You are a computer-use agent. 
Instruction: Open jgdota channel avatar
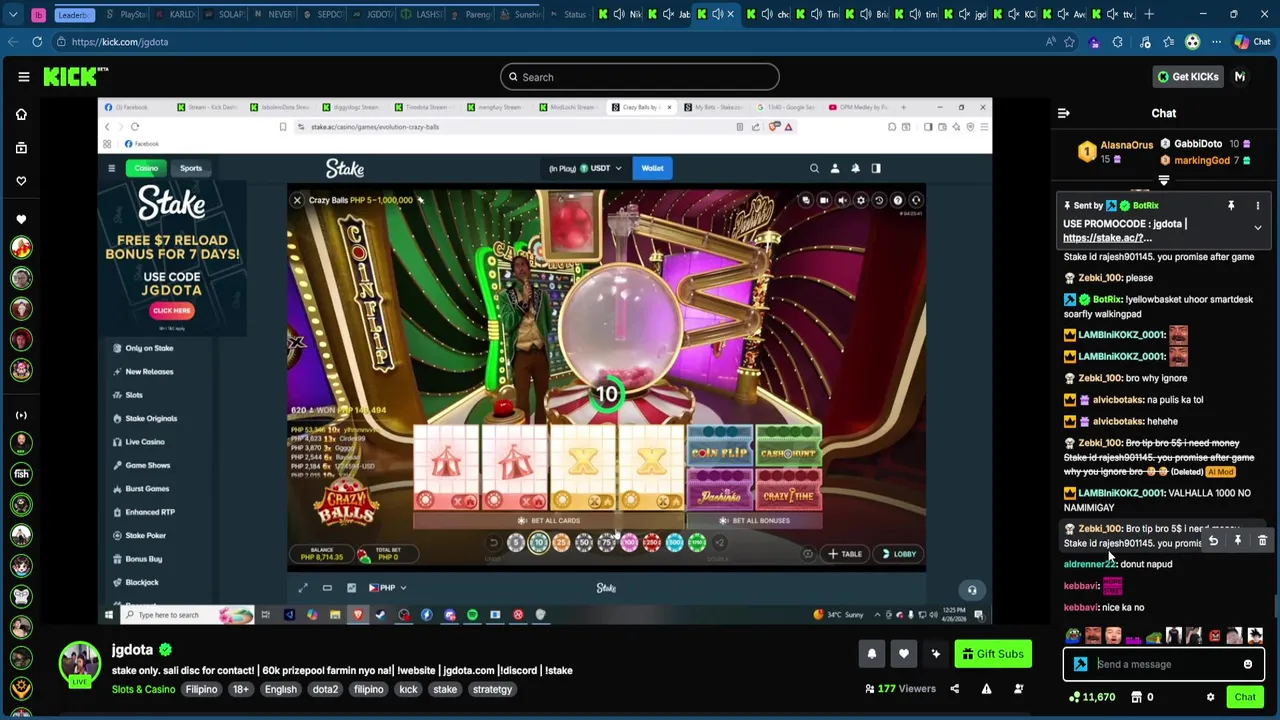point(80,666)
